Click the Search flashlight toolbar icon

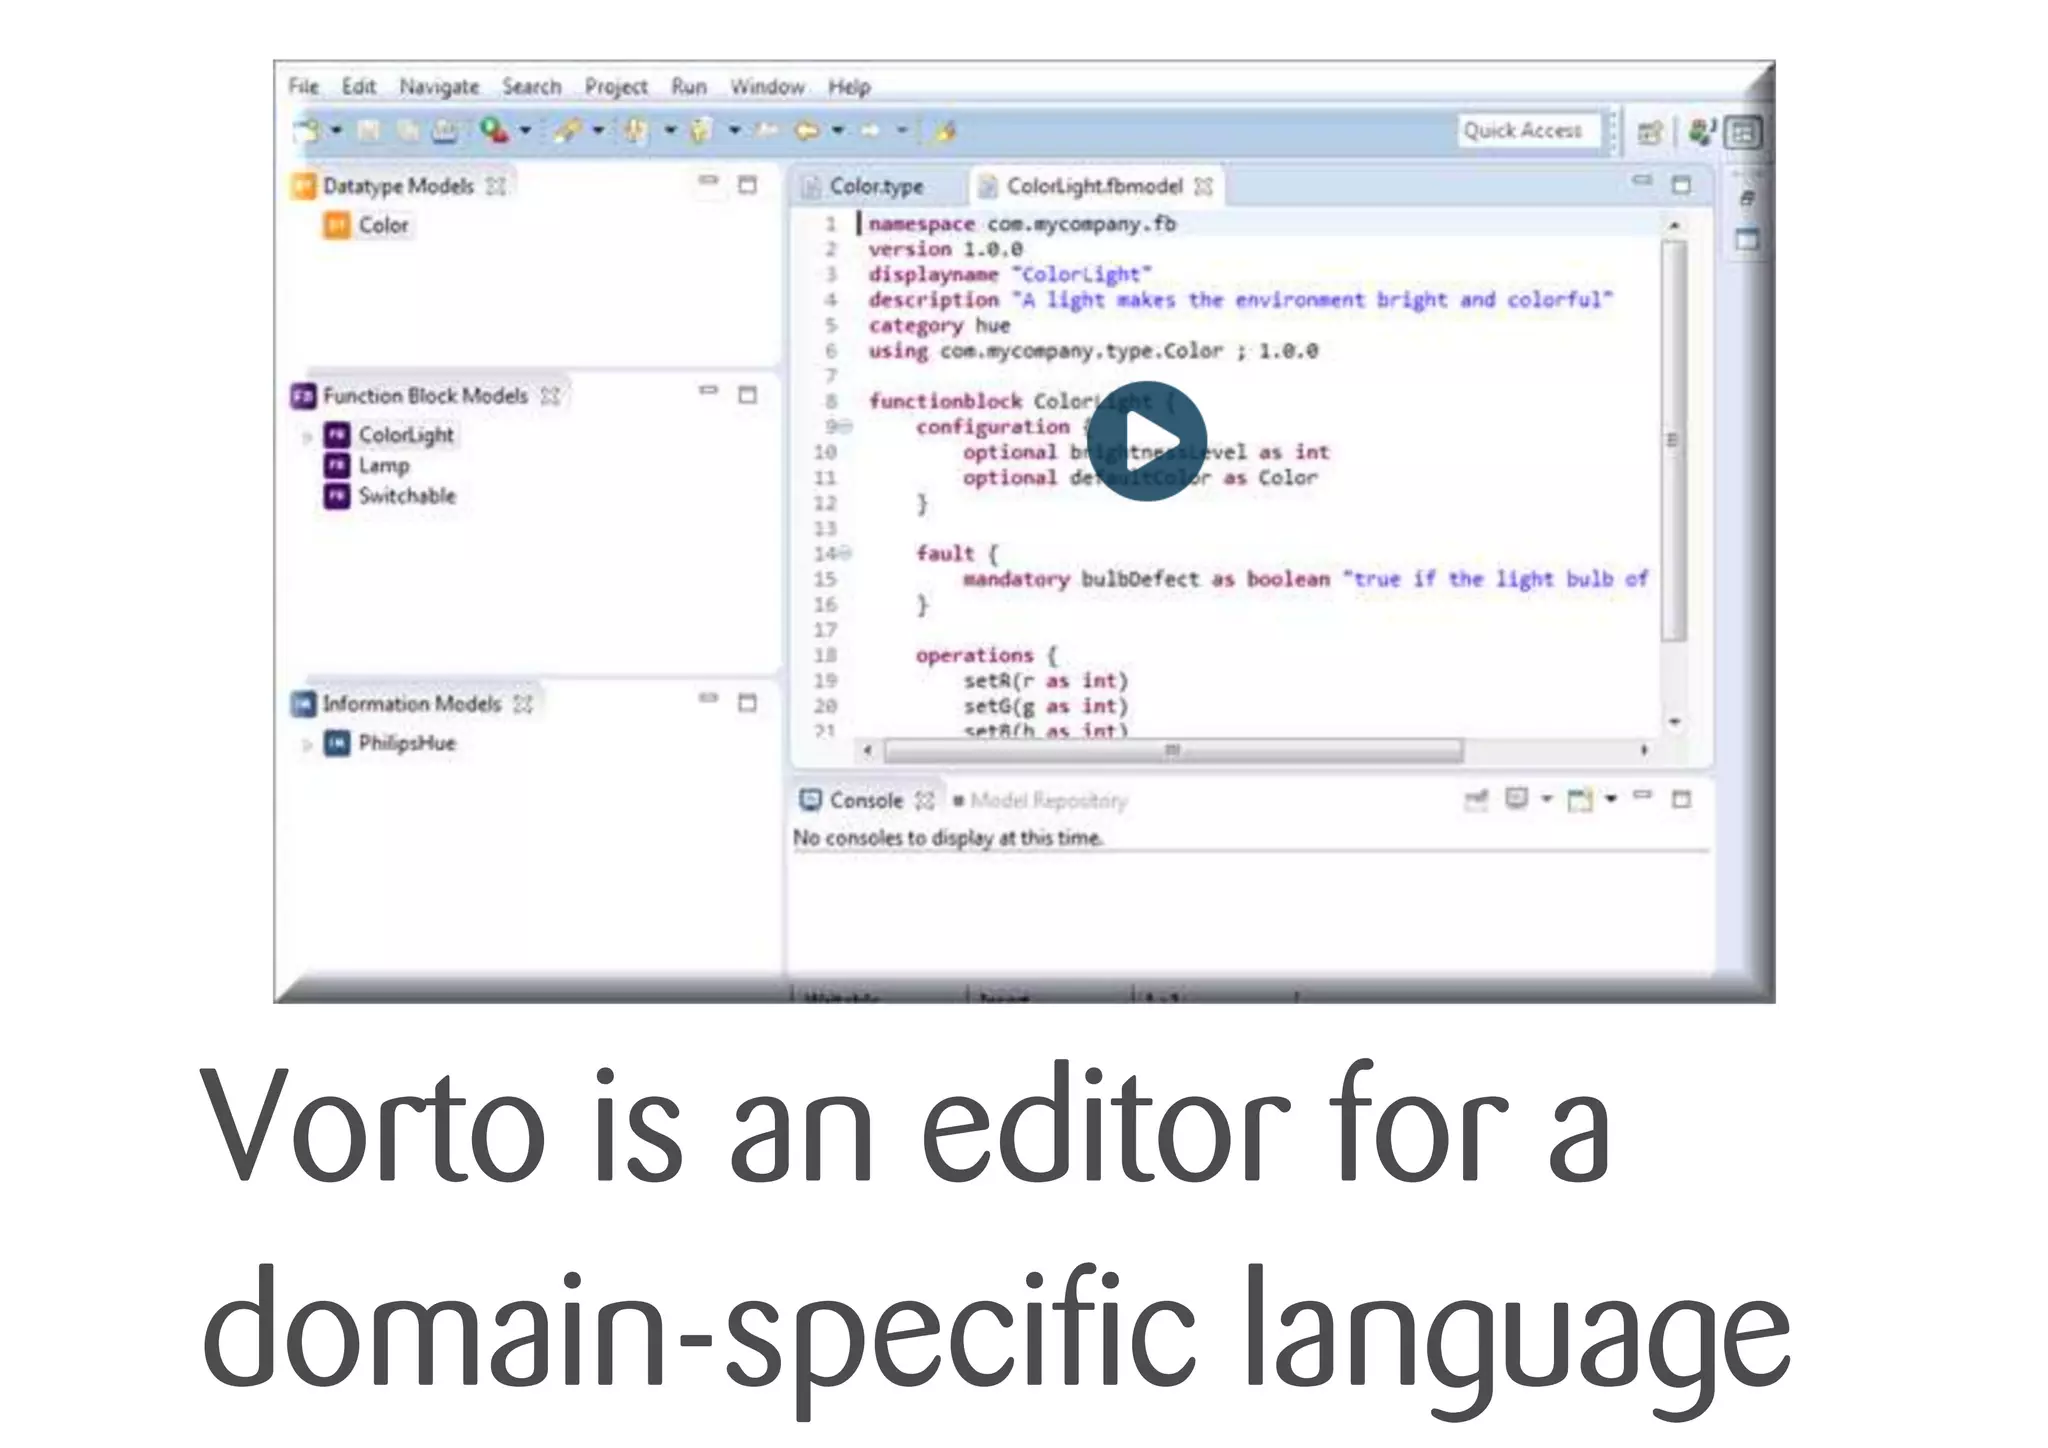568,131
